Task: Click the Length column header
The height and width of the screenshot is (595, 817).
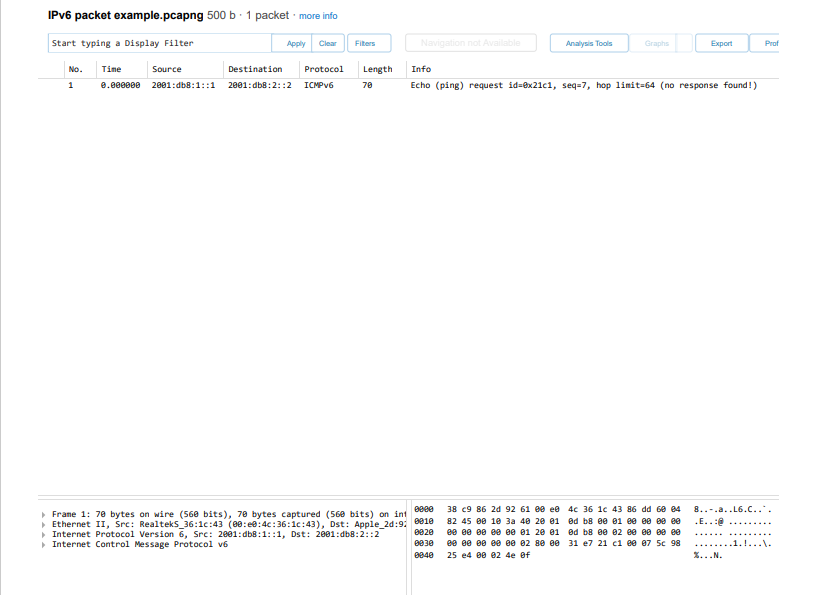Action: point(377,68)
